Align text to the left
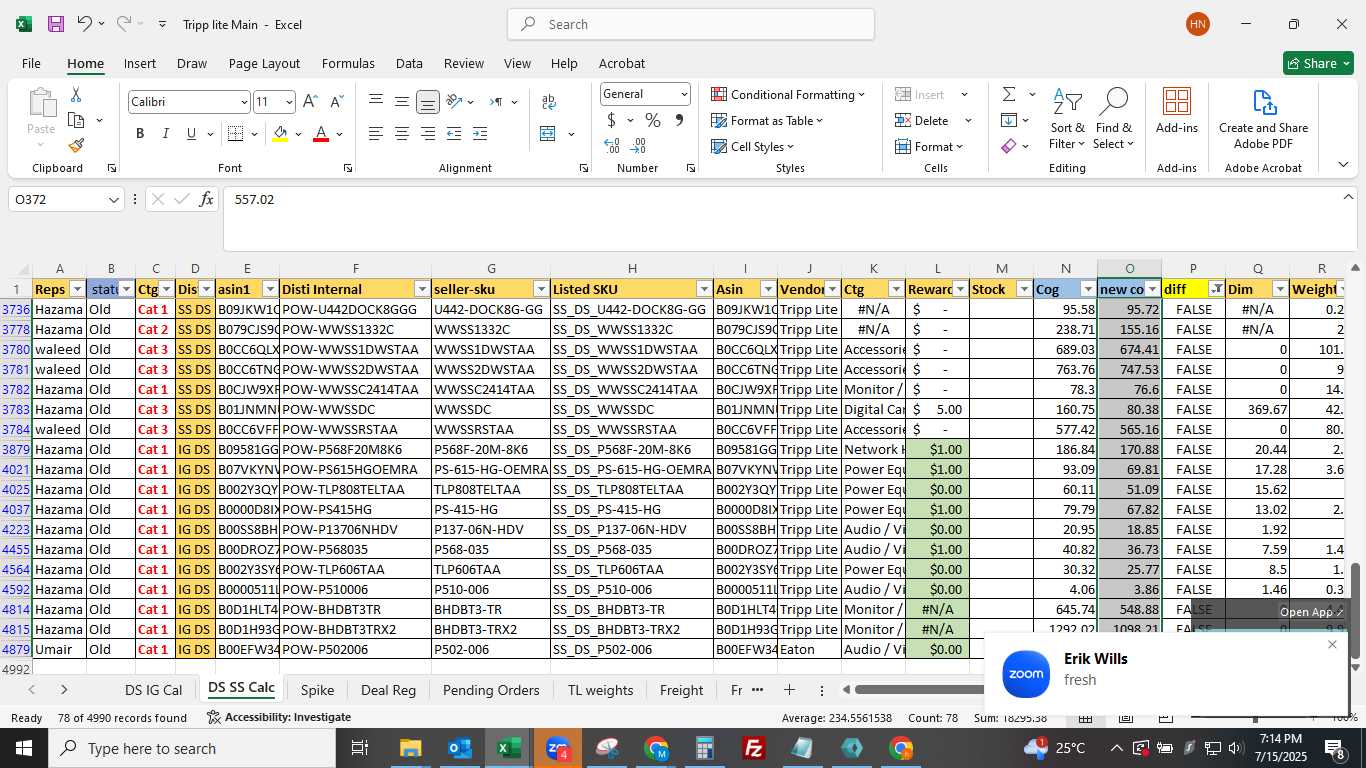This screenshot has width=1366, height=768. 375,134
